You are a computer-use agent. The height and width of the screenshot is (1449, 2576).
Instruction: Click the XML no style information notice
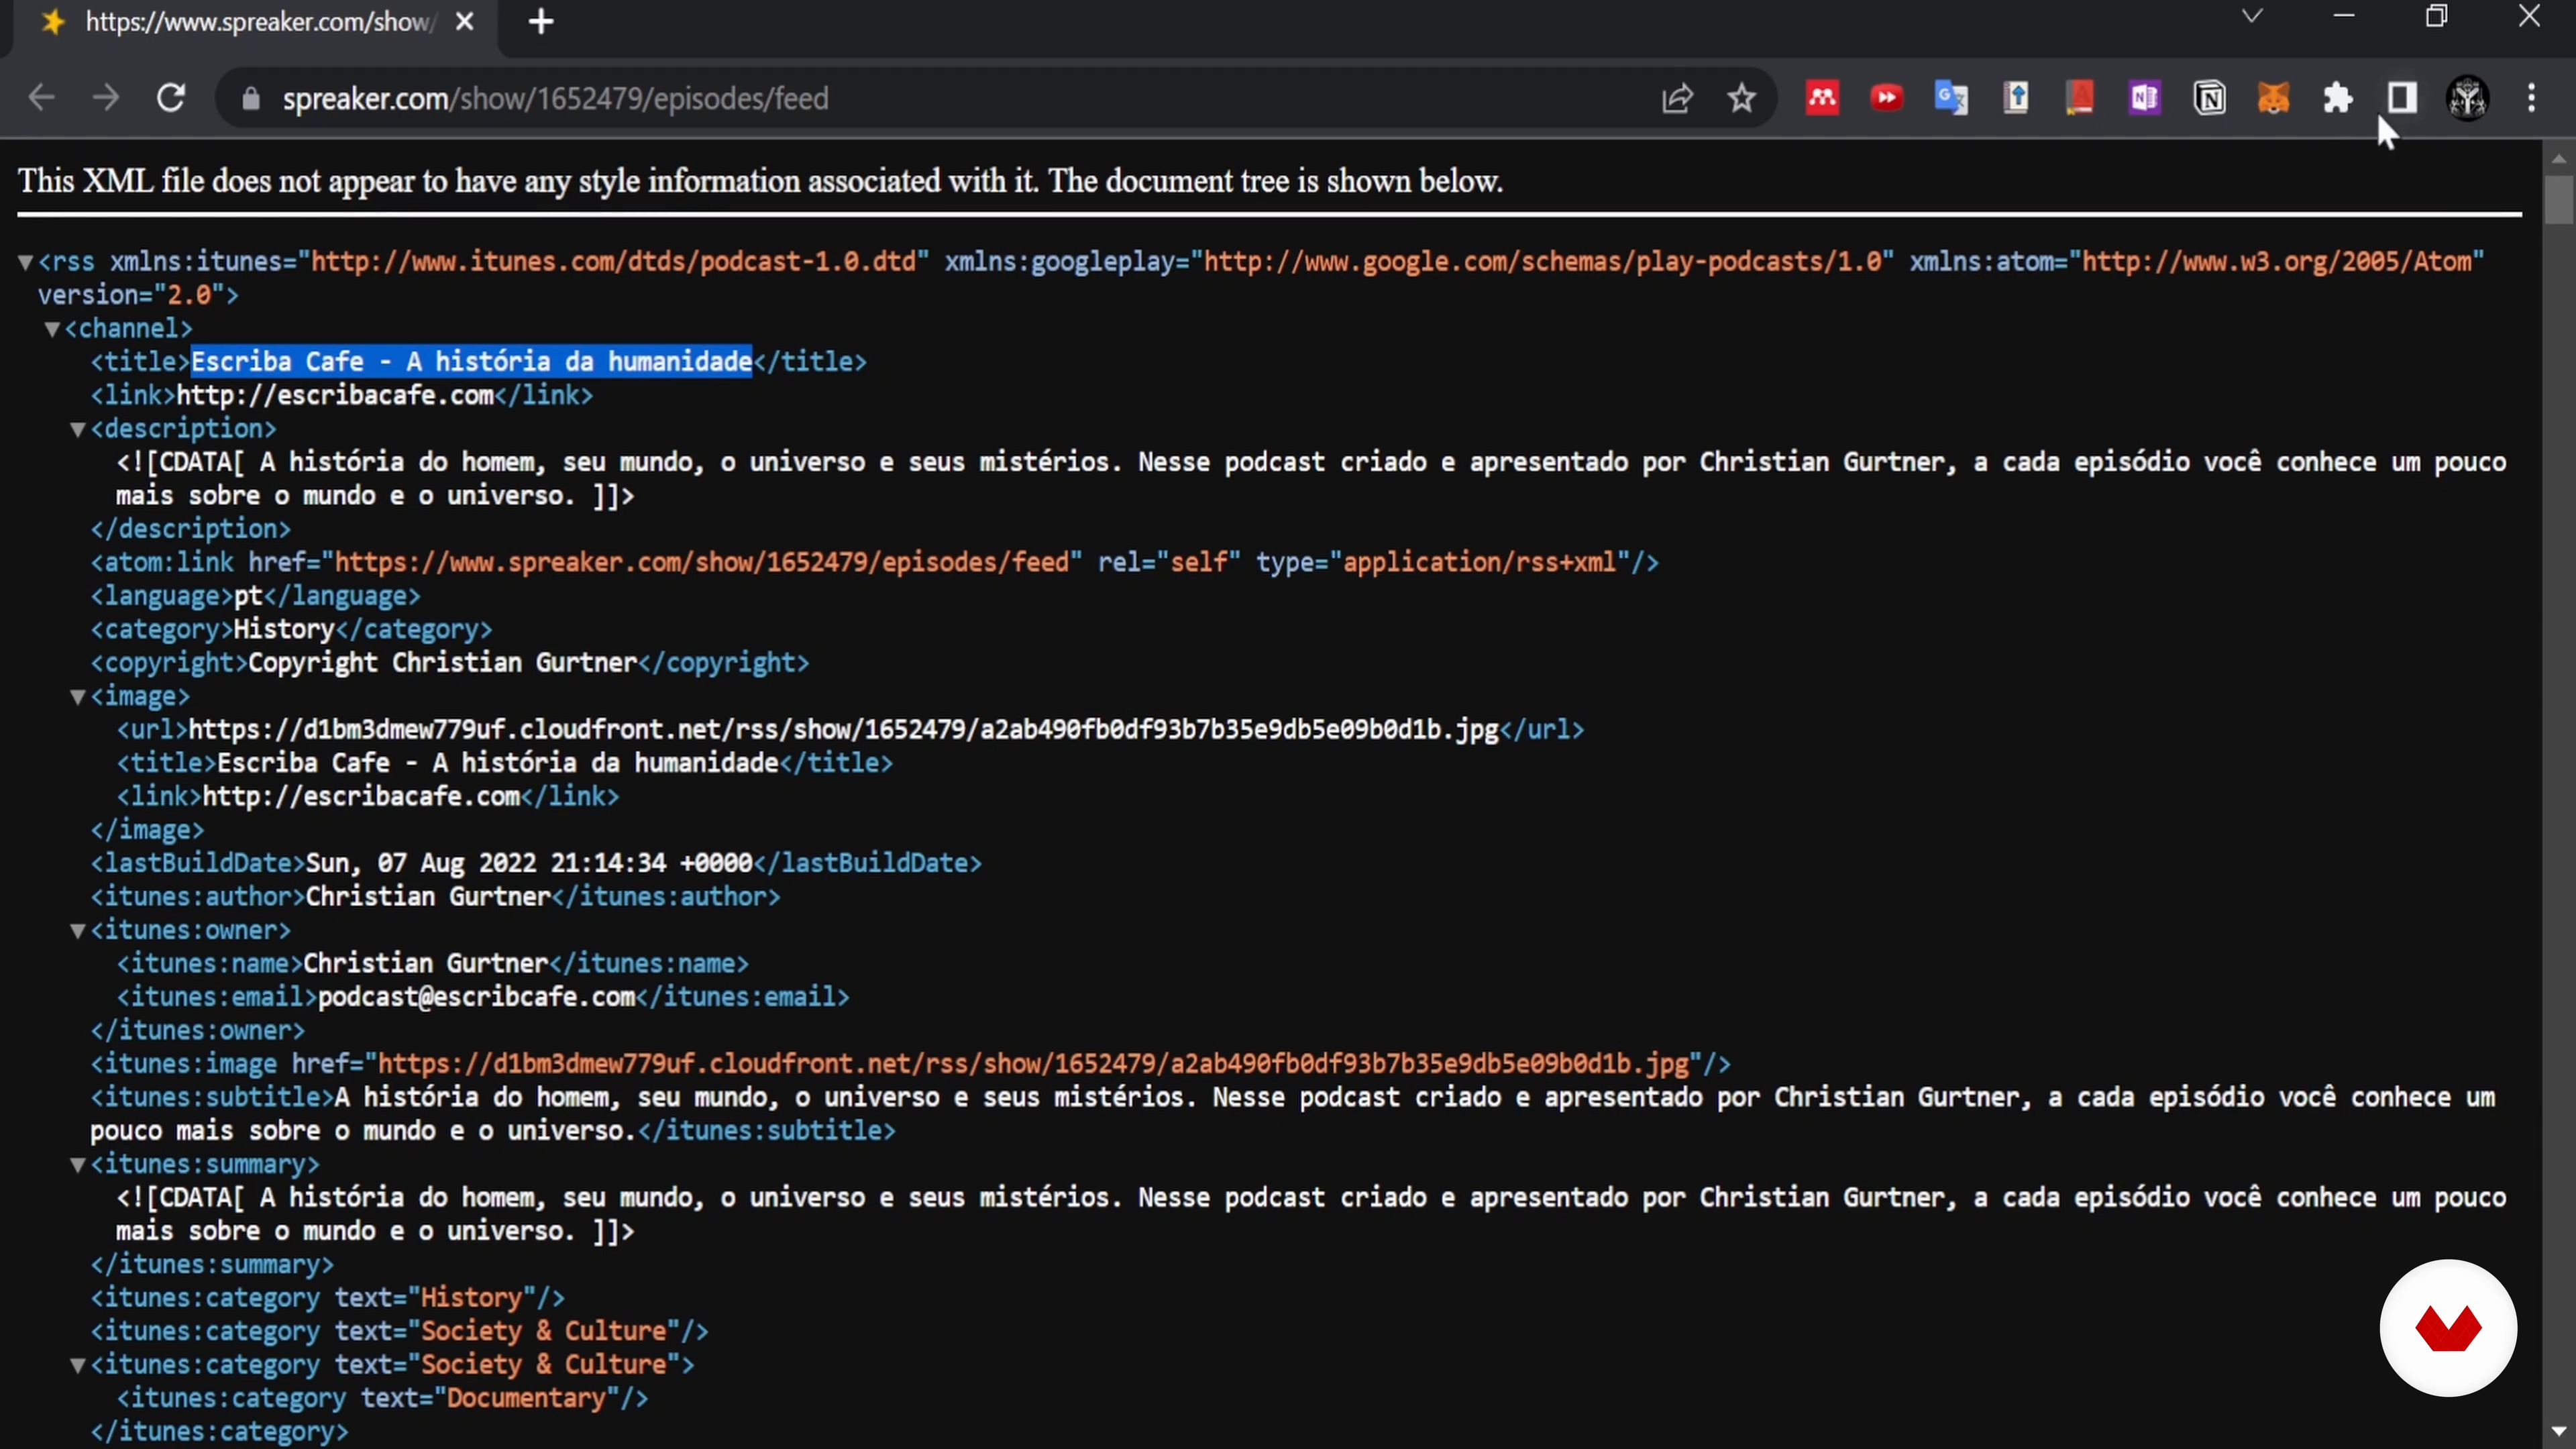click(760, 181)
